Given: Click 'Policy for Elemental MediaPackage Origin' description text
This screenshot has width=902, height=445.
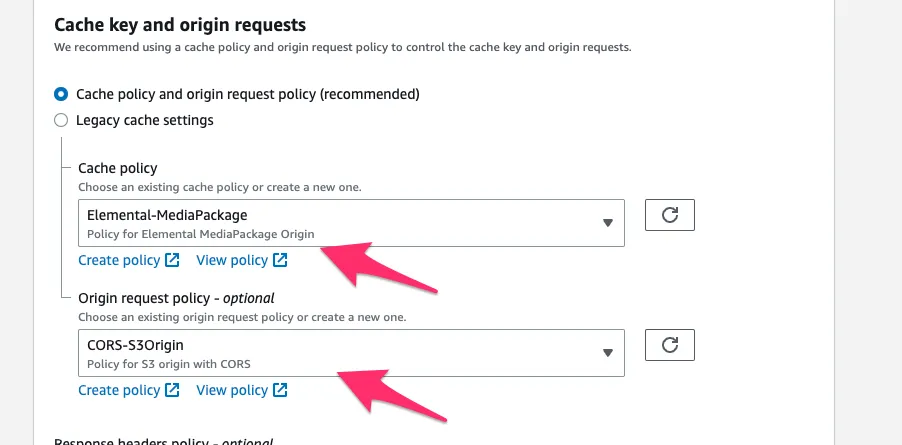Looking at the screenshot, I should (x=201, y=234).
